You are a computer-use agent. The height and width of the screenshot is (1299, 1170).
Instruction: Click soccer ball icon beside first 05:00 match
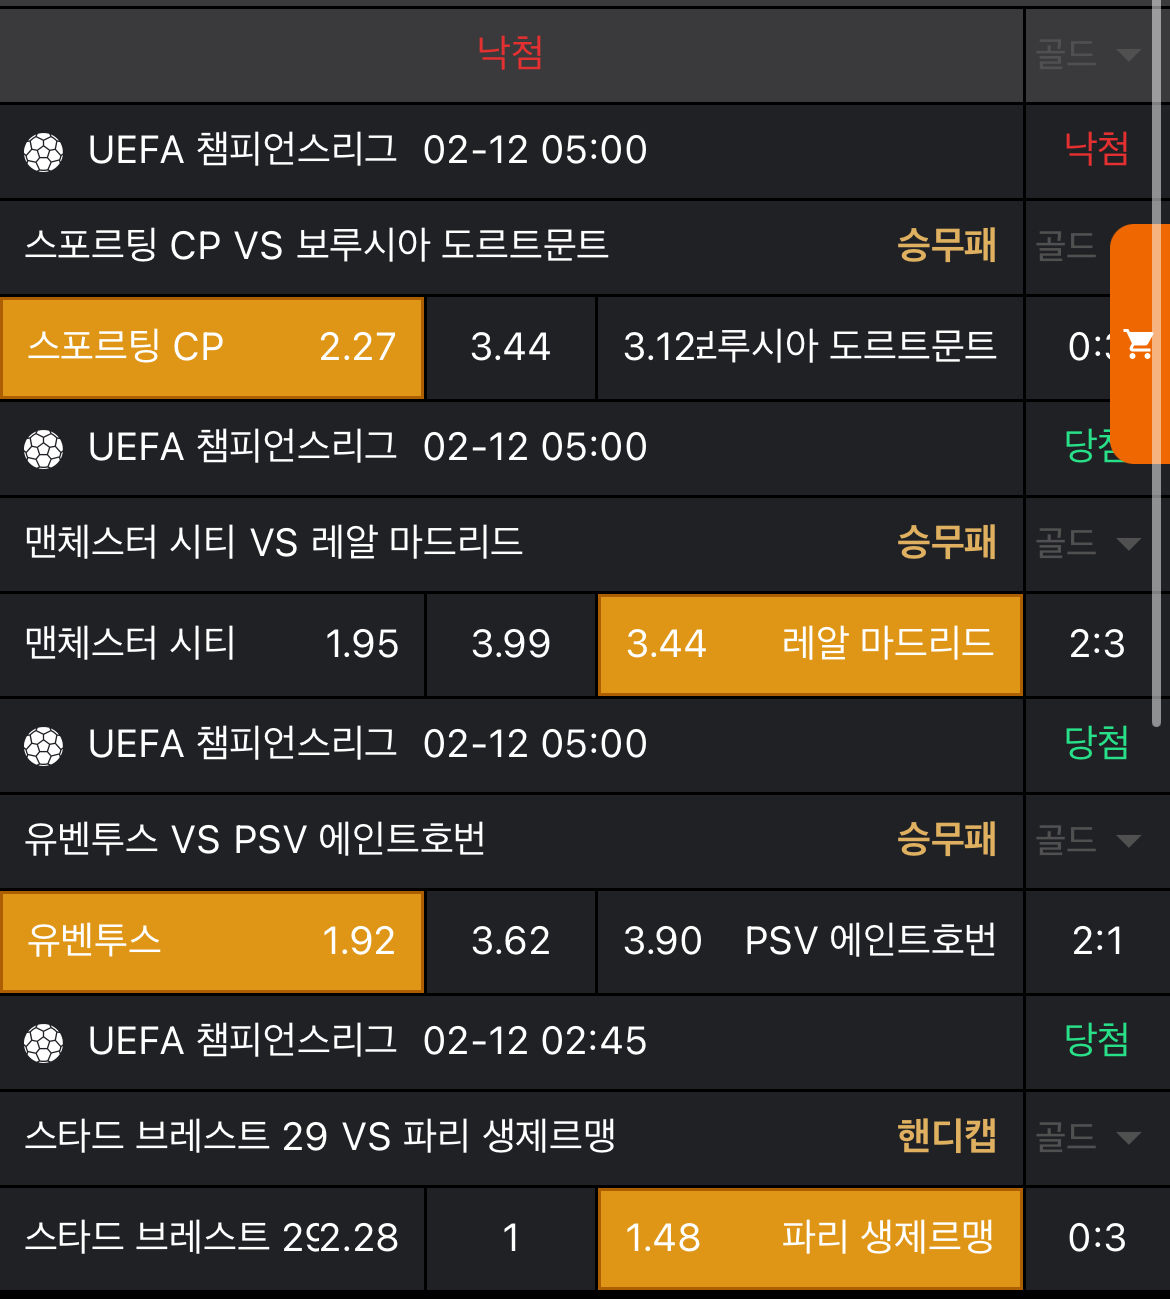44,152
